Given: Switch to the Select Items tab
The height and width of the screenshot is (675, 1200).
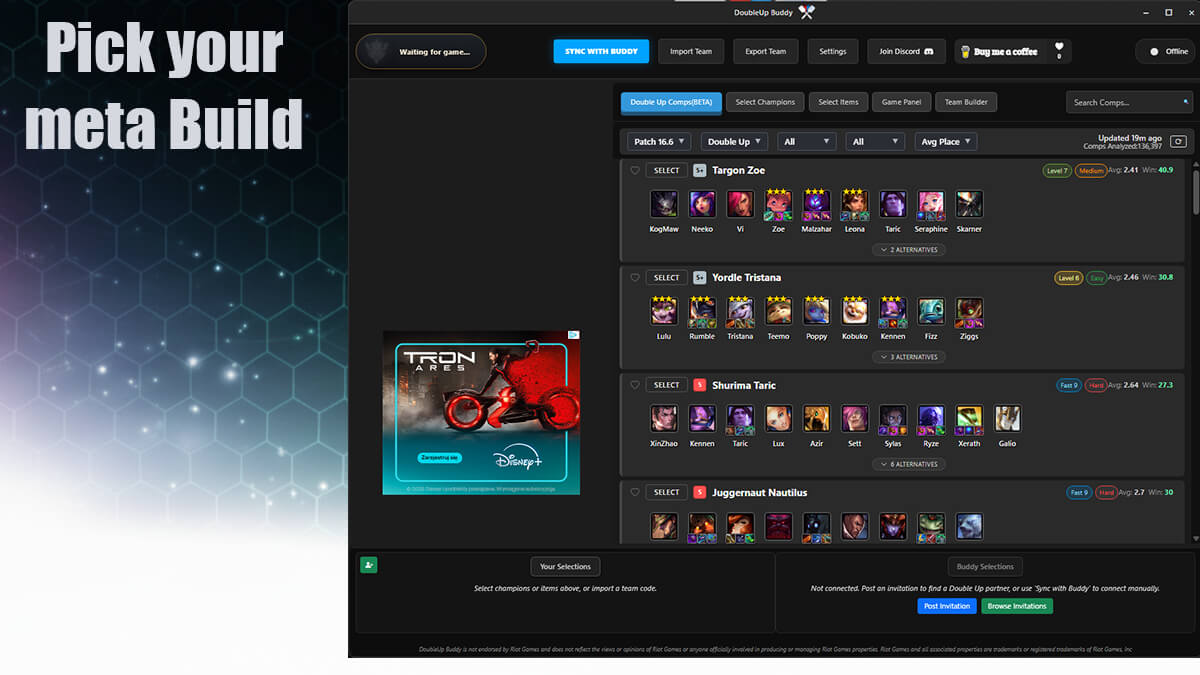Looking at the screenshot, I should (x=838, y=102).
